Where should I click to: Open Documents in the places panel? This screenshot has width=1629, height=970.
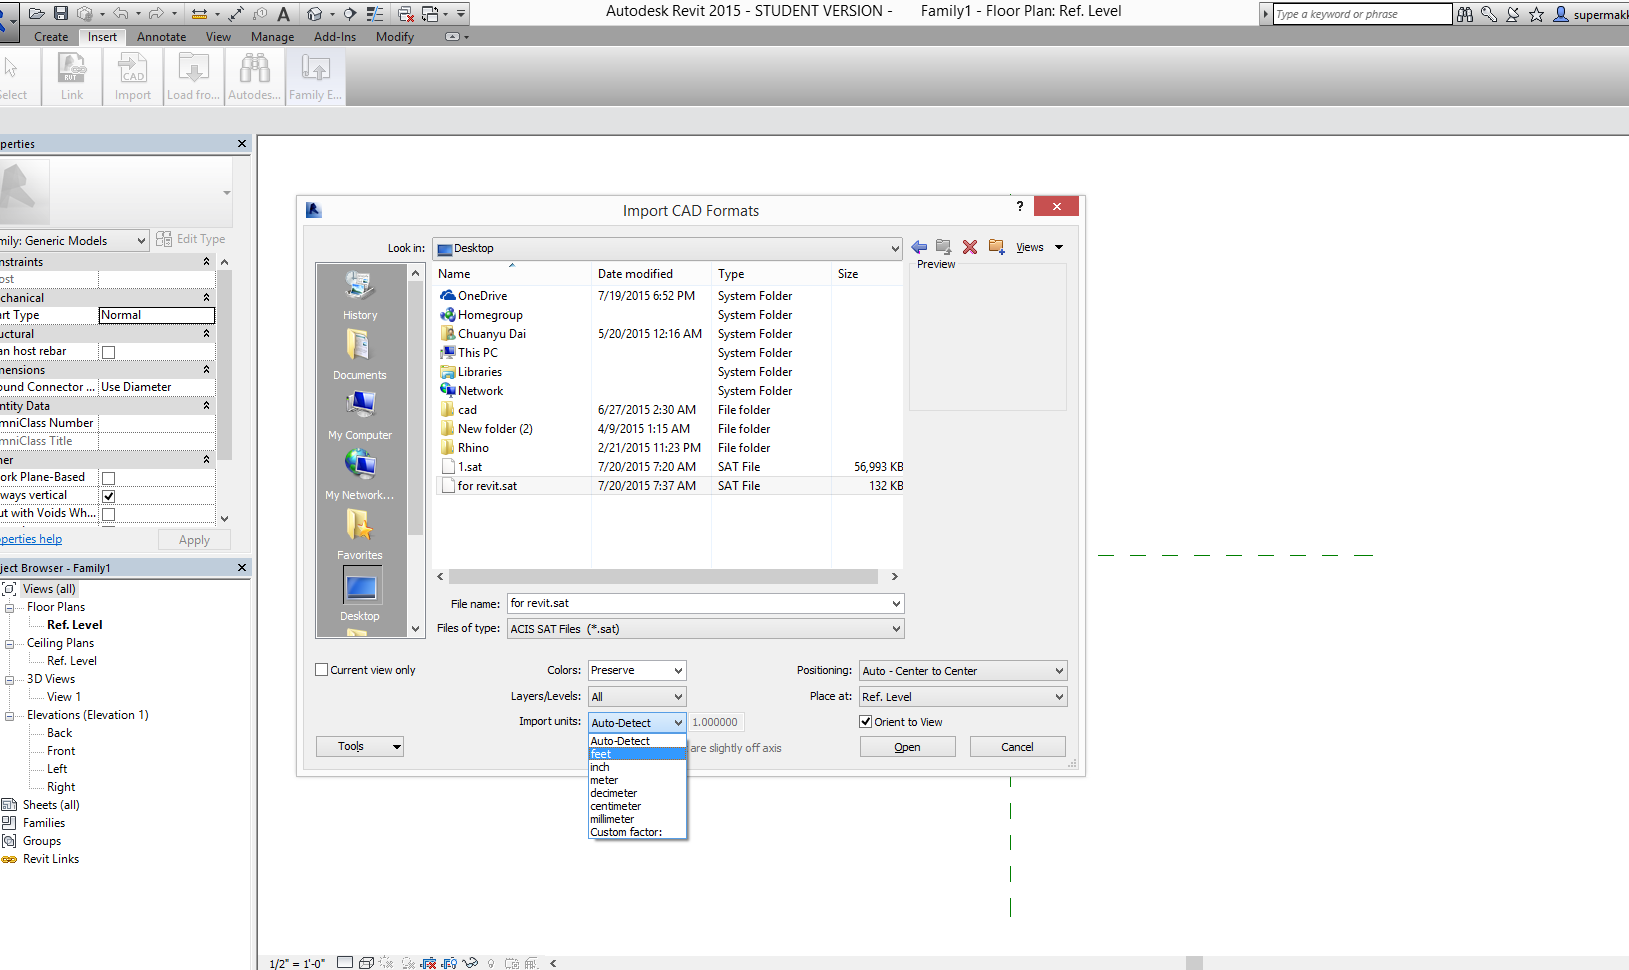(x=360, y=355)
